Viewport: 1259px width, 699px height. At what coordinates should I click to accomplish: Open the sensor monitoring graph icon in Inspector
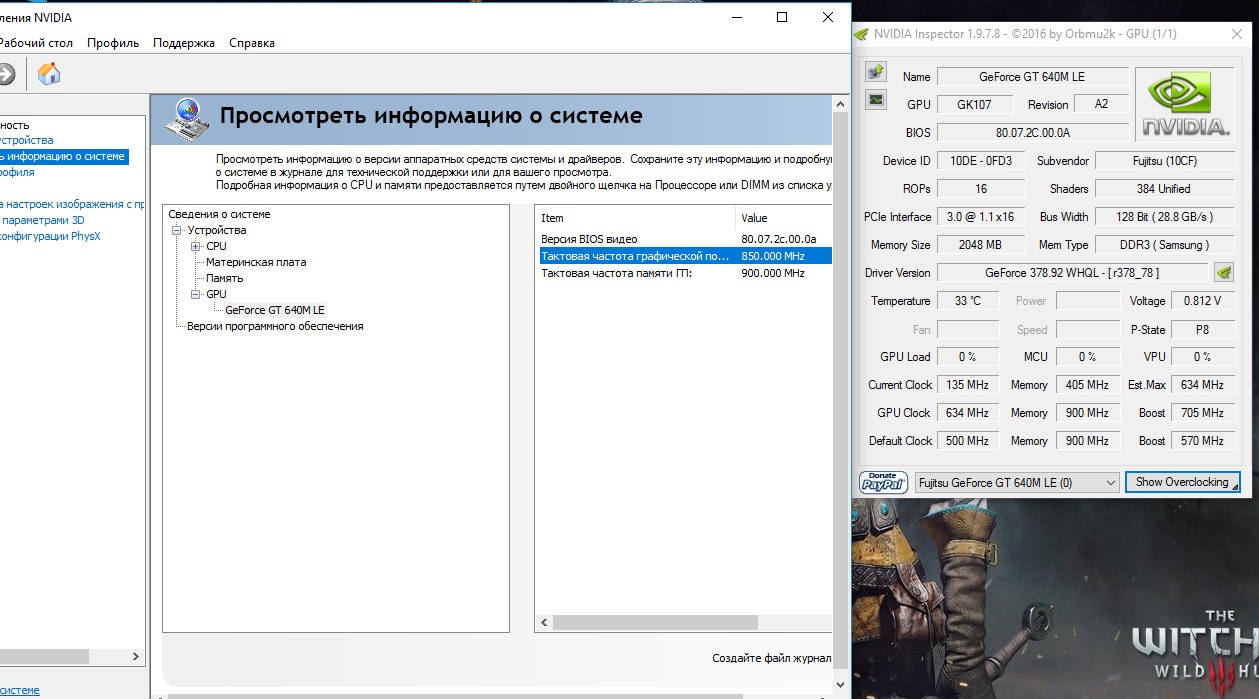click(876, 99)
